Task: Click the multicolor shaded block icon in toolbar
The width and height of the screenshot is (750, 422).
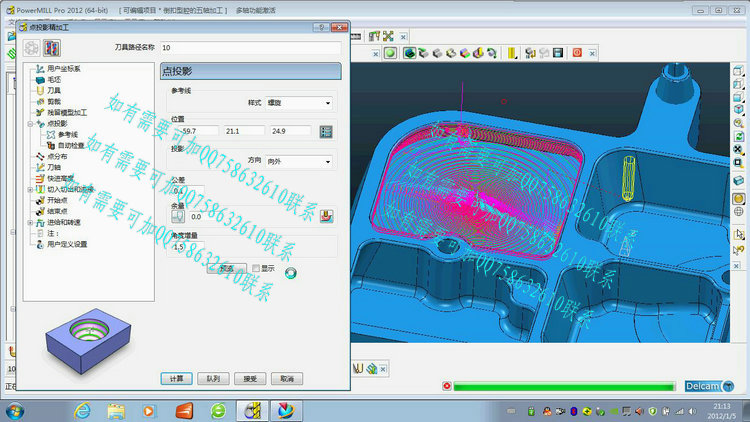Action: pyautogui.click(x=464, y=53)
